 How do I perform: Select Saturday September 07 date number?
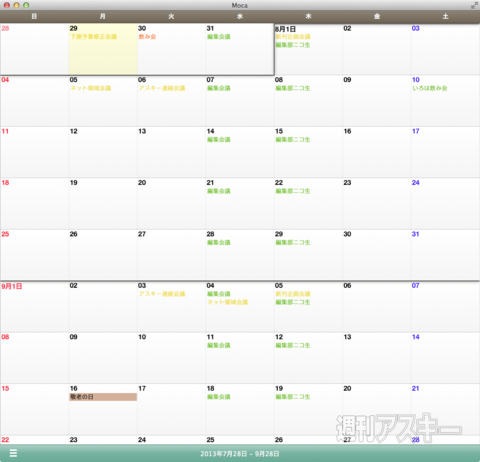416,286
